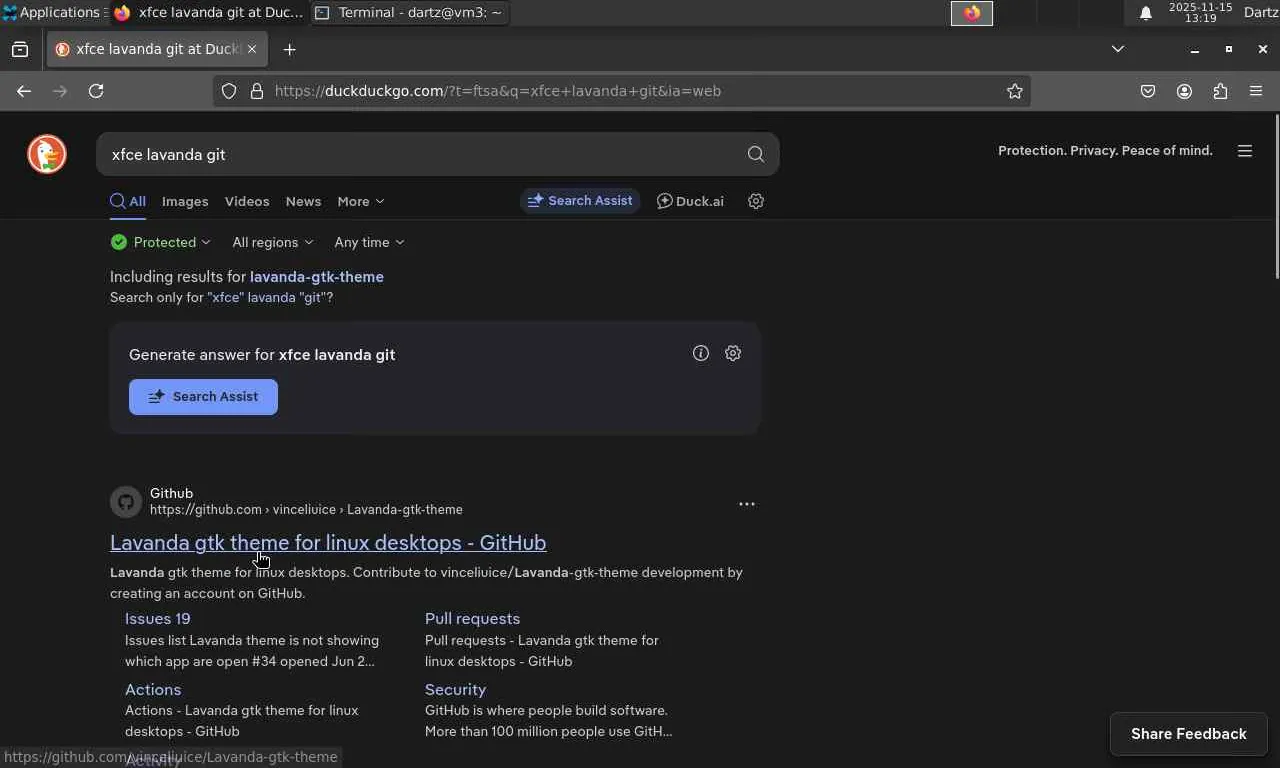The width and height of the screenshot is (1280, 768).
Task: Expand the More search categories dropdown
Action: click(x=361, y=201)
